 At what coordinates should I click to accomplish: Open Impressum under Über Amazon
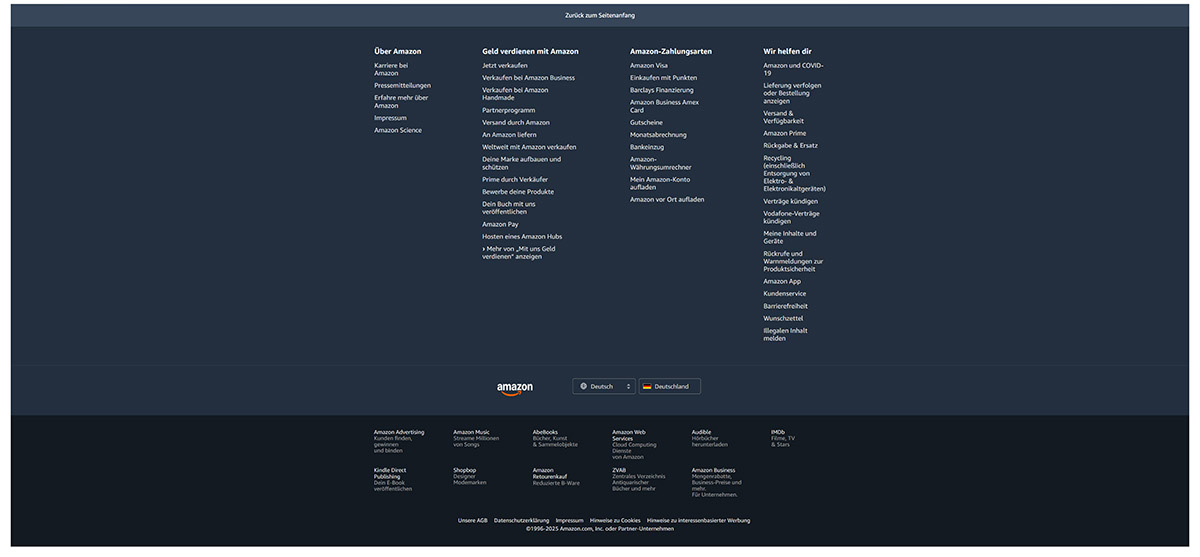tap(391, 118)
